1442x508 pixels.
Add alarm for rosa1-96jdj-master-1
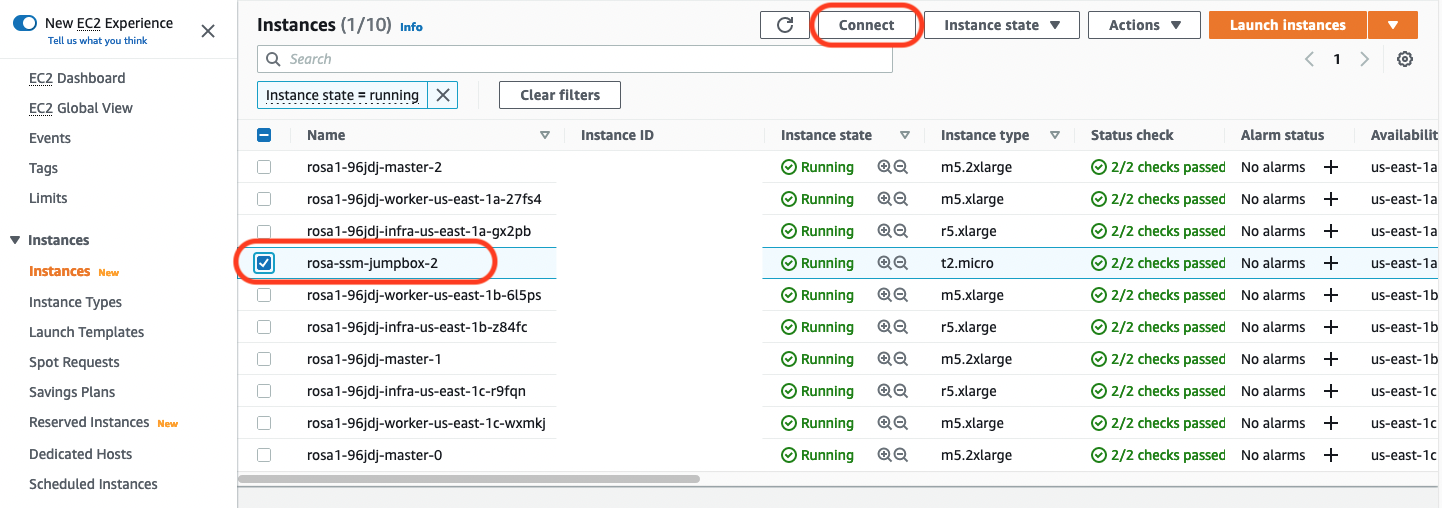pos(1331,359)
